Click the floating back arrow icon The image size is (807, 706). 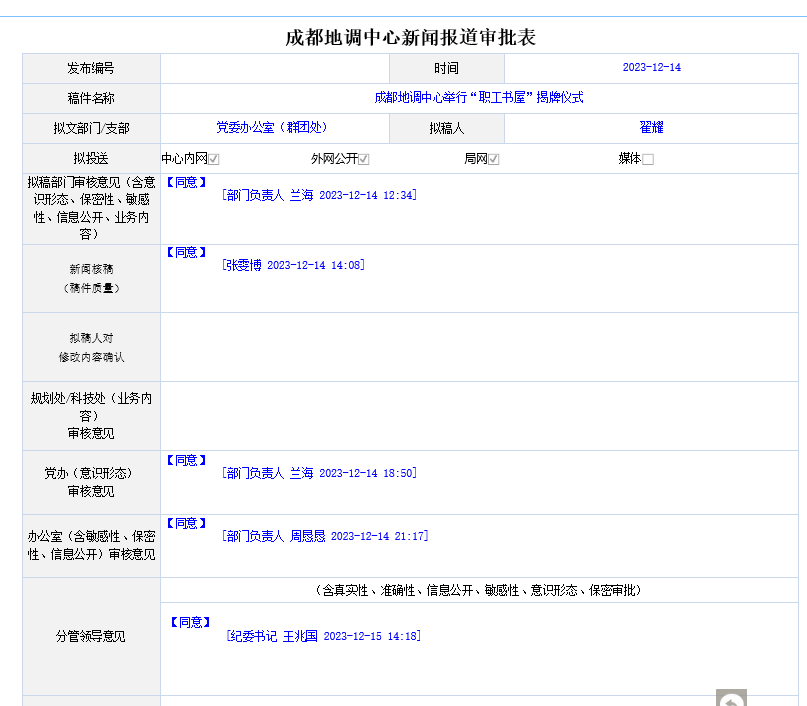click(x=731, y=699)
